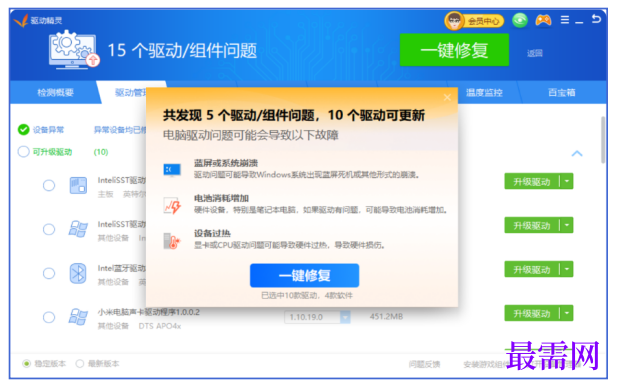Click the 小米电脑声卡驱动程序1.0.0.2 name

tap(149, 312)
